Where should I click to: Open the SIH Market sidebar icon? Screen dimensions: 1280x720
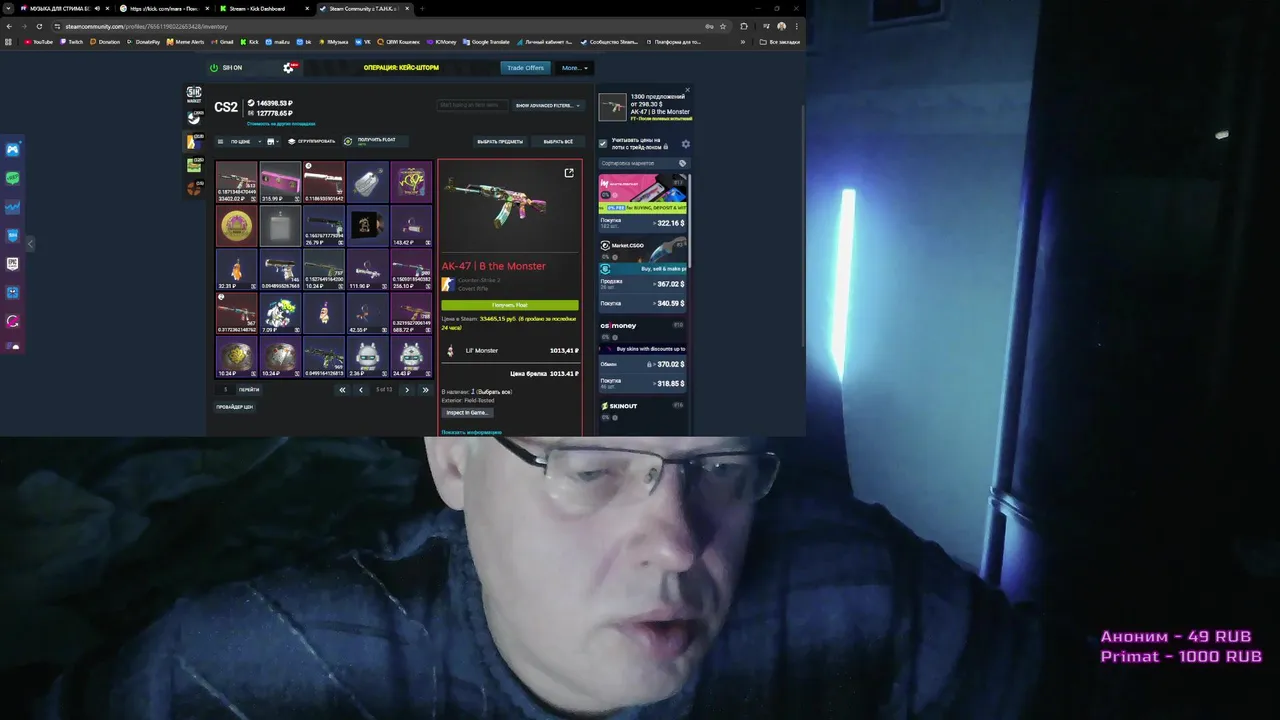[x=194, y=95]
